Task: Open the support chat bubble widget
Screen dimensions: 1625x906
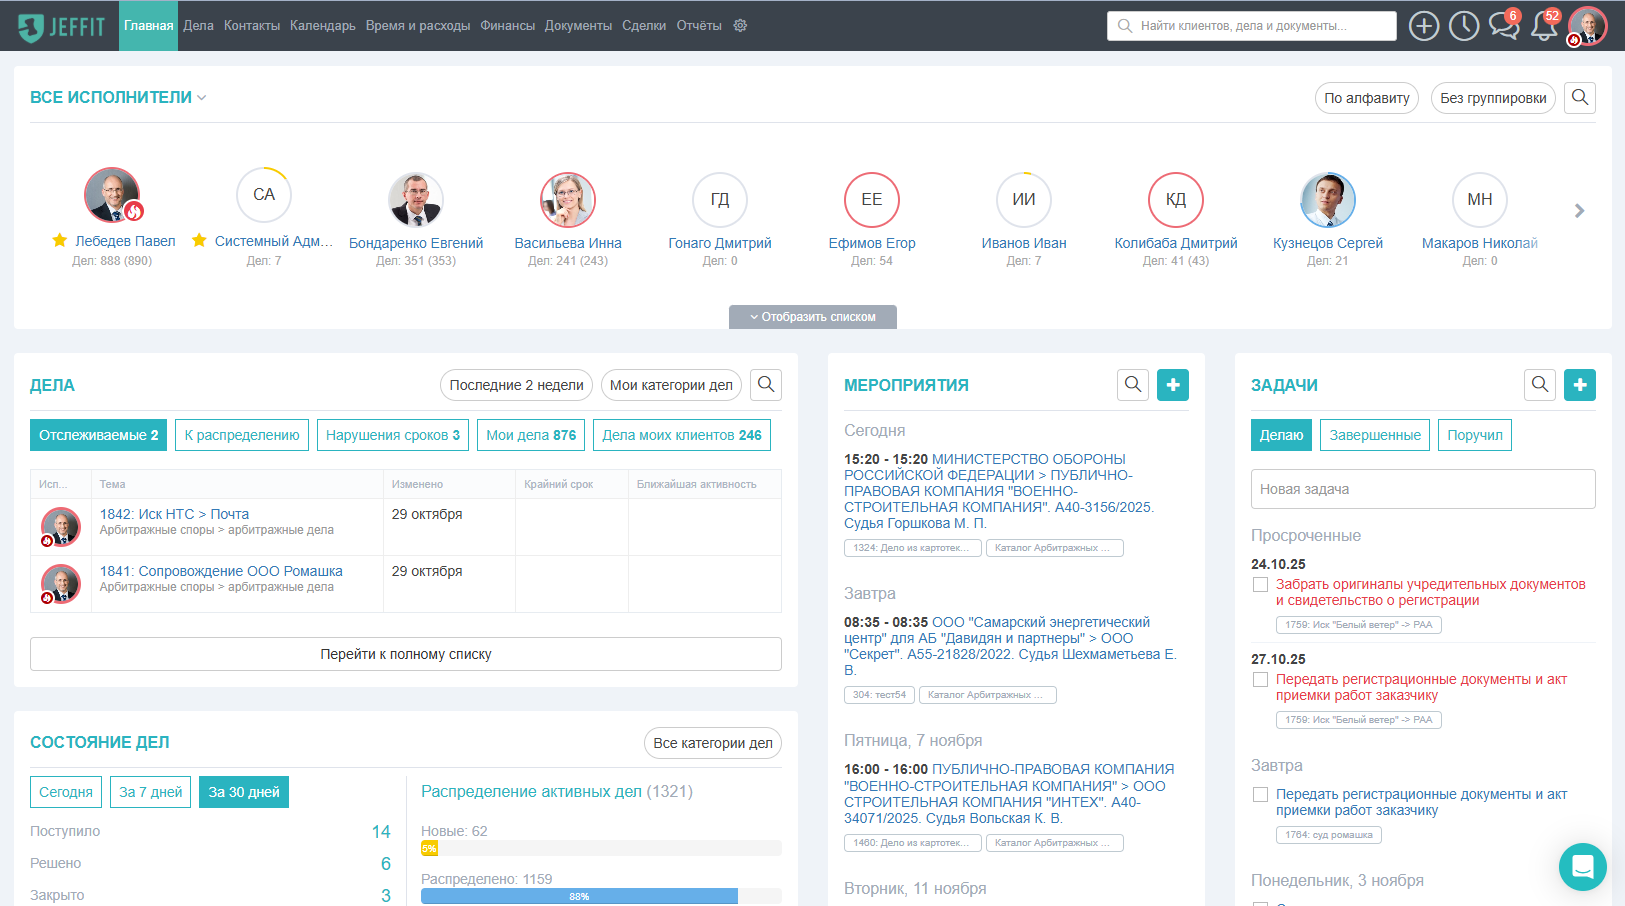Action: click(x=1582, y=867)
